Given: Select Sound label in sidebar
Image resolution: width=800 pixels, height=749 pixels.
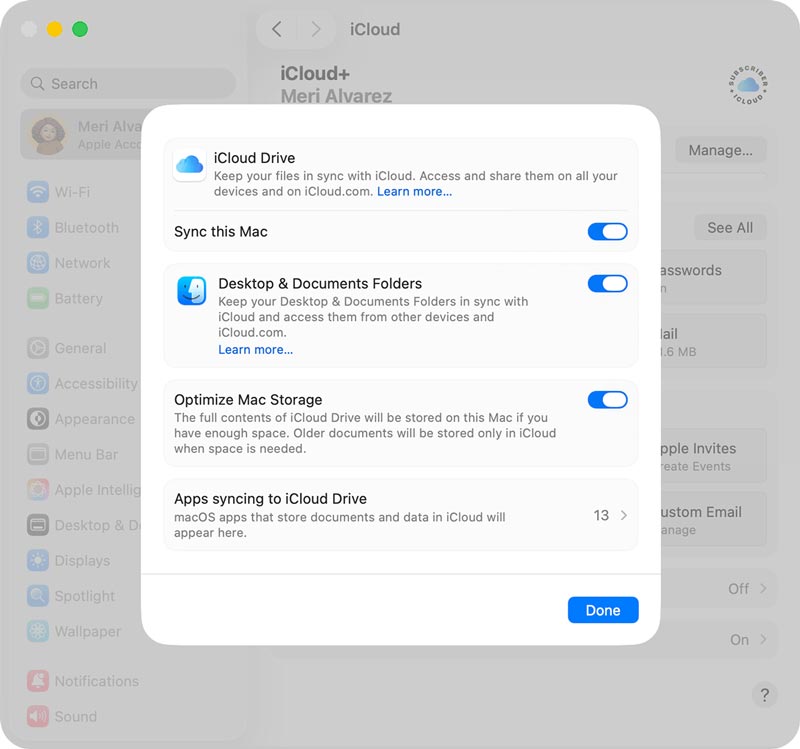Looking at the screenshot, I should click(x=76, y=716).
